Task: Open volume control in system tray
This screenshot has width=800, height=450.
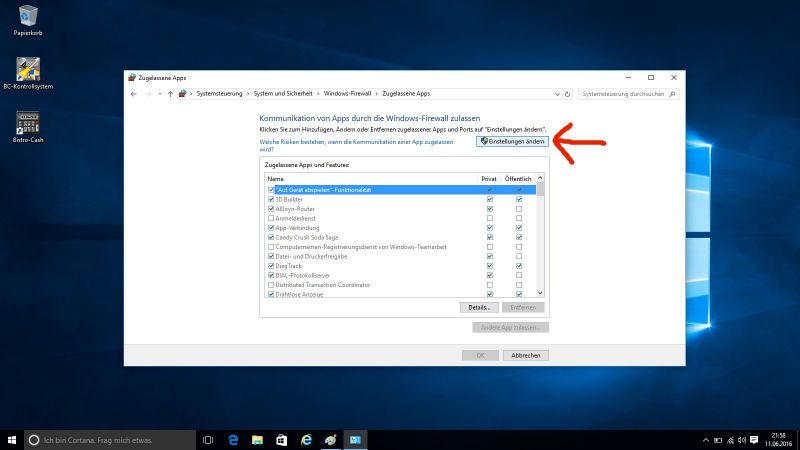Action: coord(742,440)
